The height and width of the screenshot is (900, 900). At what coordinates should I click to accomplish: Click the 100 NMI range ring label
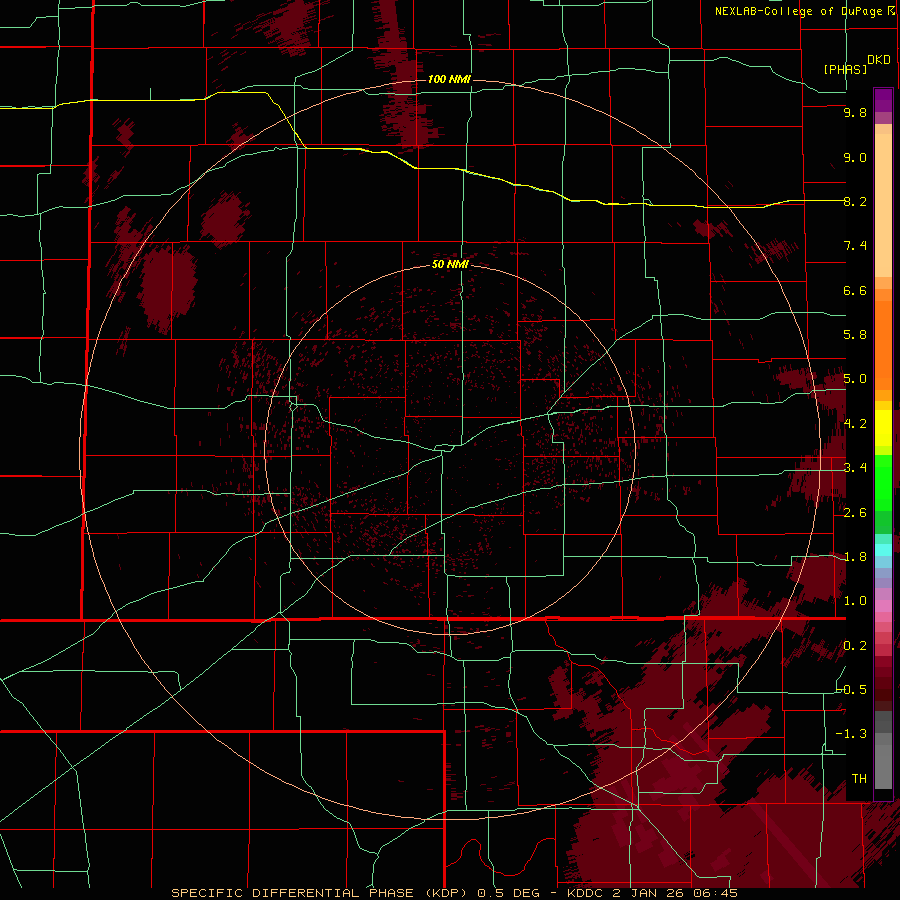[449, 79]
